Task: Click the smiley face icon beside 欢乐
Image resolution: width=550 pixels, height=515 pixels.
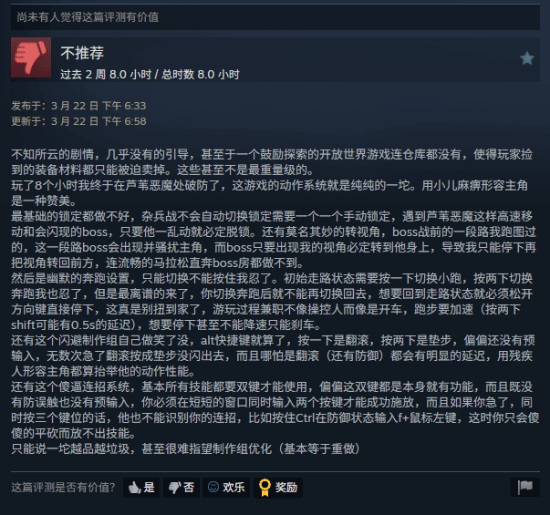Action: click(213, 487)
